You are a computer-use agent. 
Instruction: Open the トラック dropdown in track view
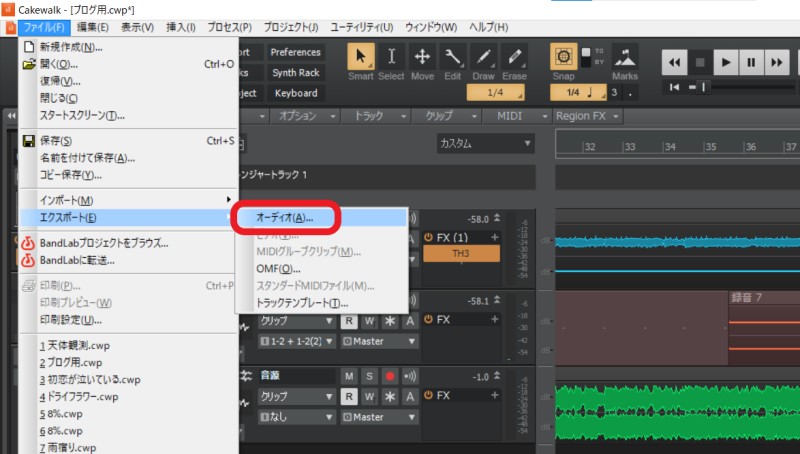374,116
